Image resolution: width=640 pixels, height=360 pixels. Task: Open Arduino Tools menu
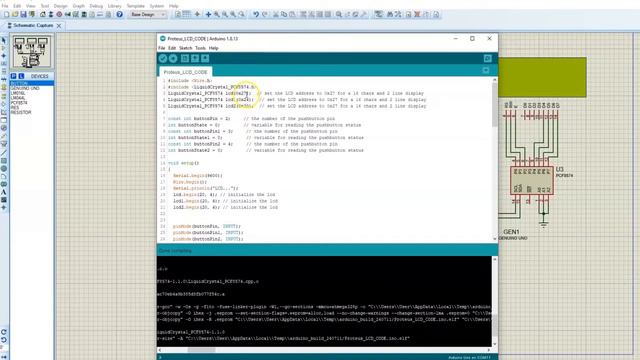pos(200,48)
